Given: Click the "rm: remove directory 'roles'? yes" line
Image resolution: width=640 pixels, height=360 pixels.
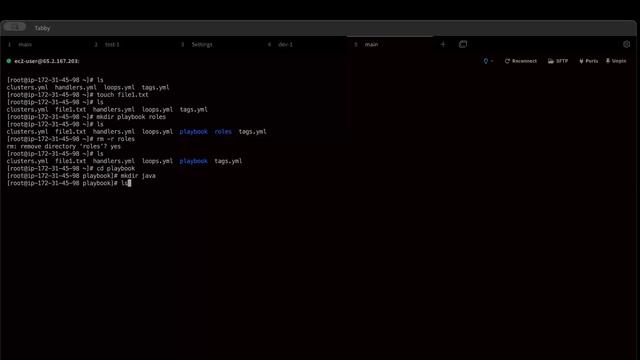Looking at the screenshot, I should (x=64, y=147).
